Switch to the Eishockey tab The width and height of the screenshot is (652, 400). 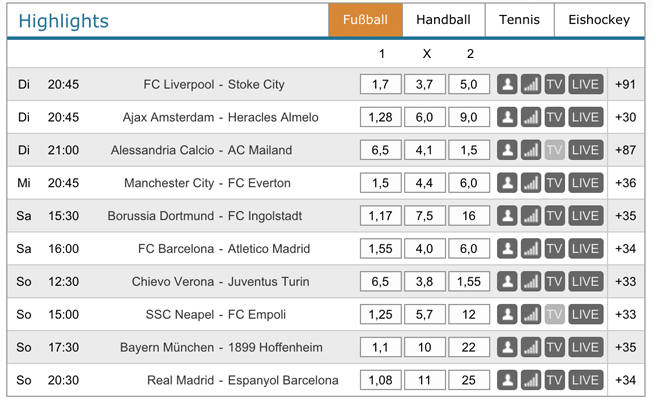pyautogui.click(x=599, y=20)
